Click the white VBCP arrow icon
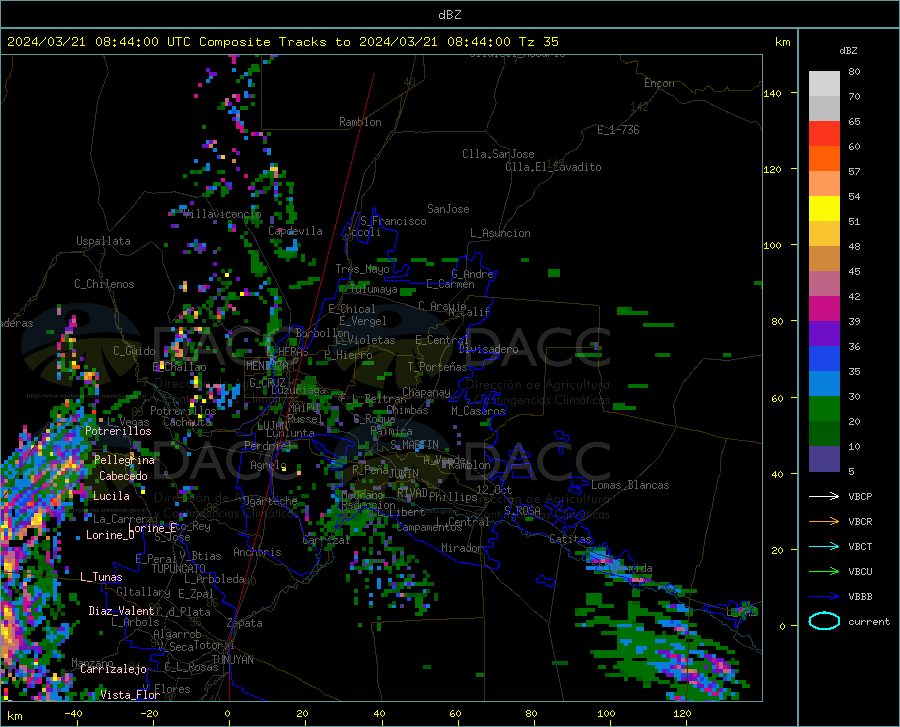Viewport: 900px width, 727px height. (824, 496)
